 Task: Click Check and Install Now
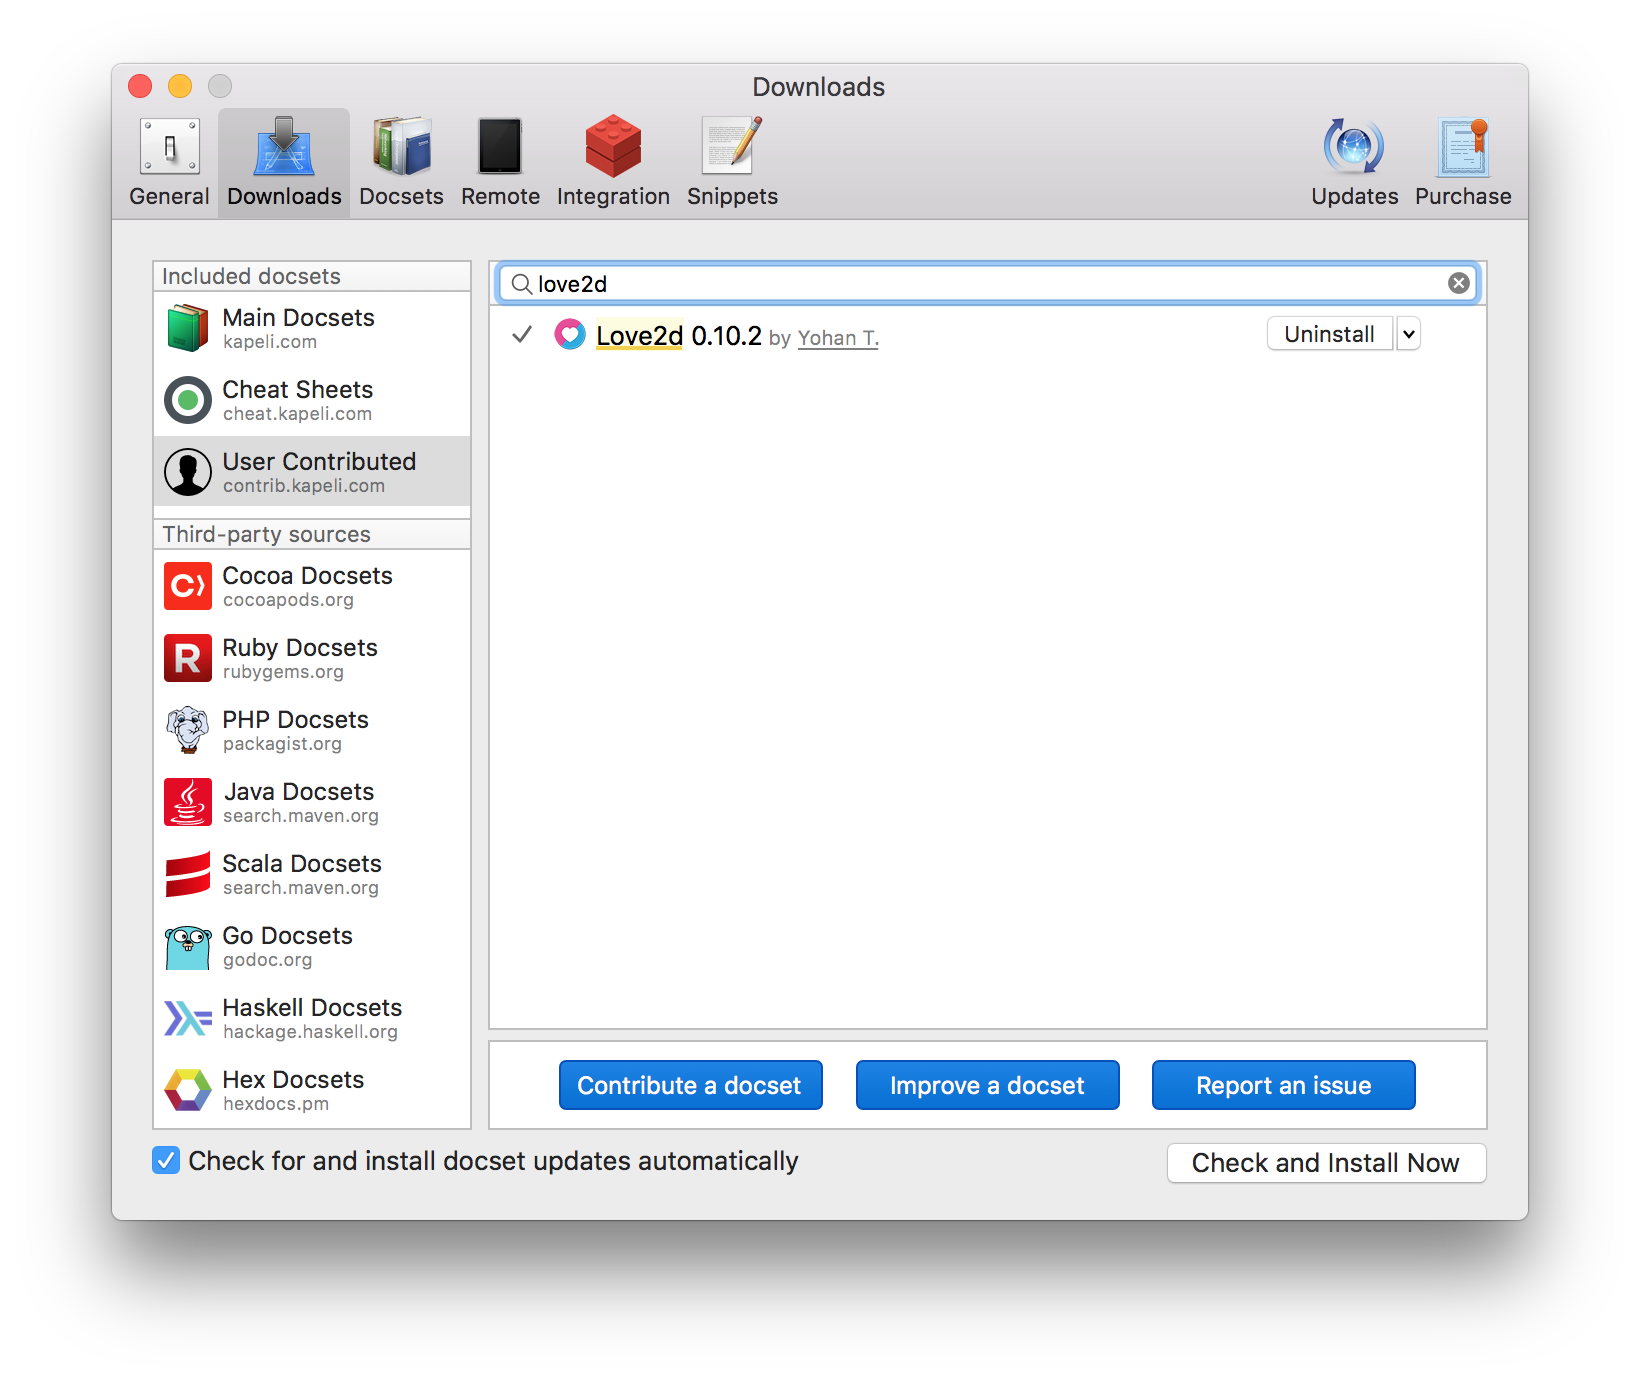(1326, 1163)
